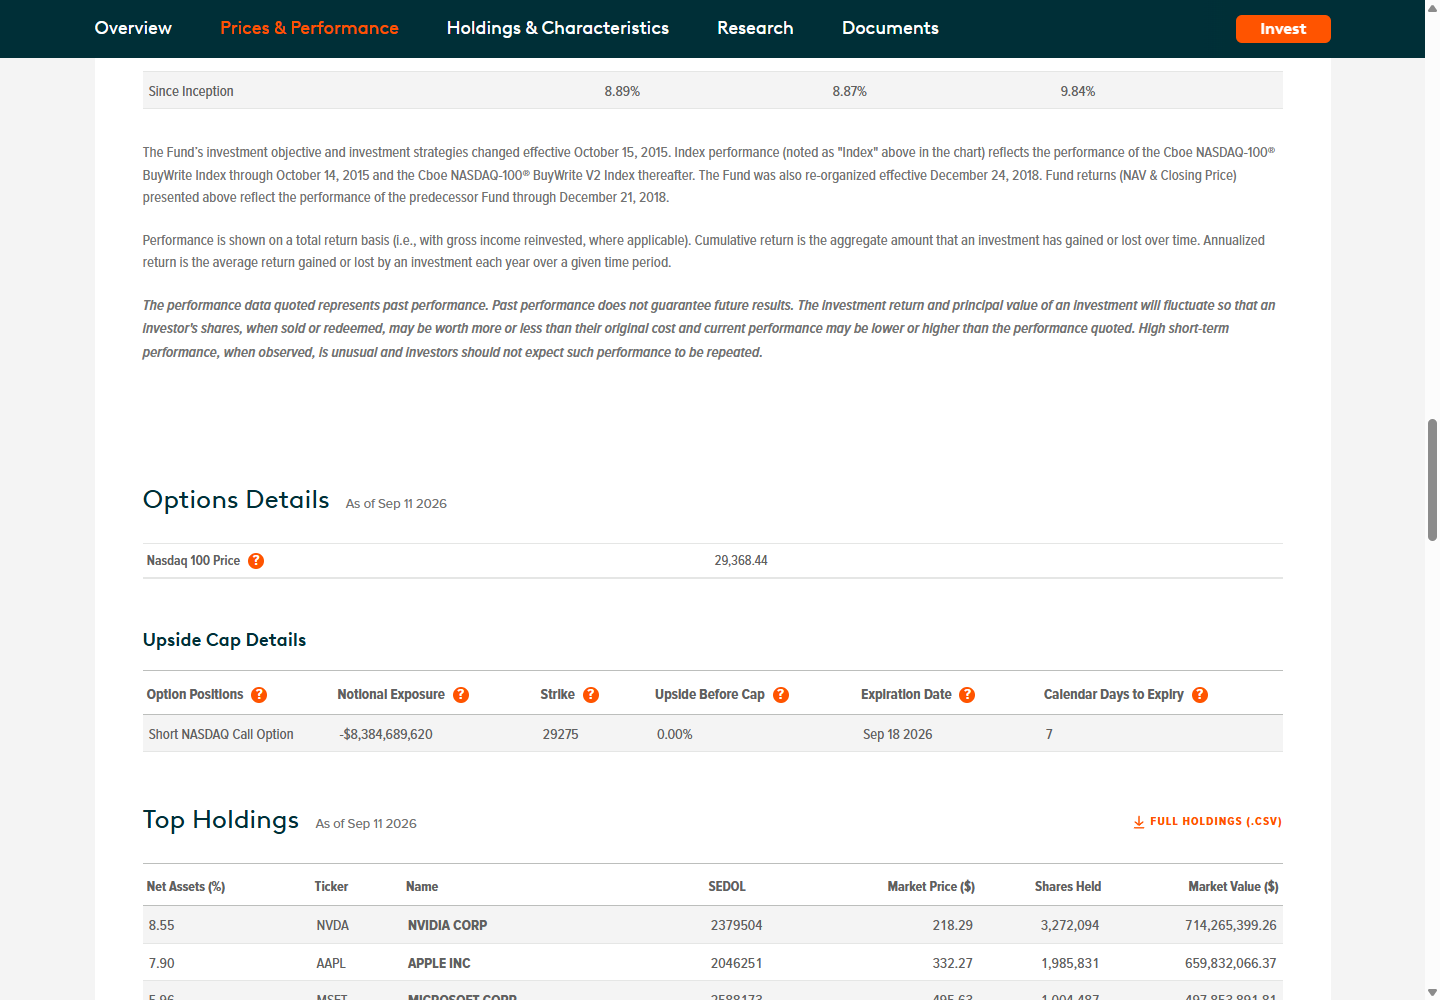
Task: Show the Notional Exposure tooltip icon
Action: click(x=461, y=695)
